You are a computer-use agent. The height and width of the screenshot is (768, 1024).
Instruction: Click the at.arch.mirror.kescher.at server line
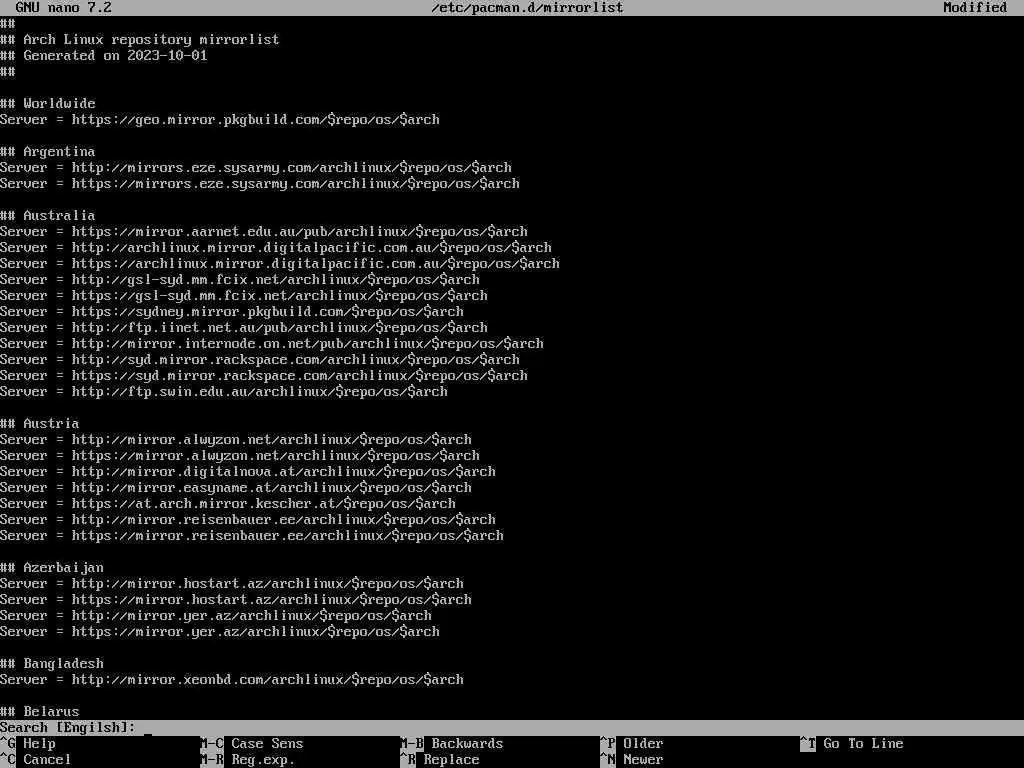coord(228,504)
